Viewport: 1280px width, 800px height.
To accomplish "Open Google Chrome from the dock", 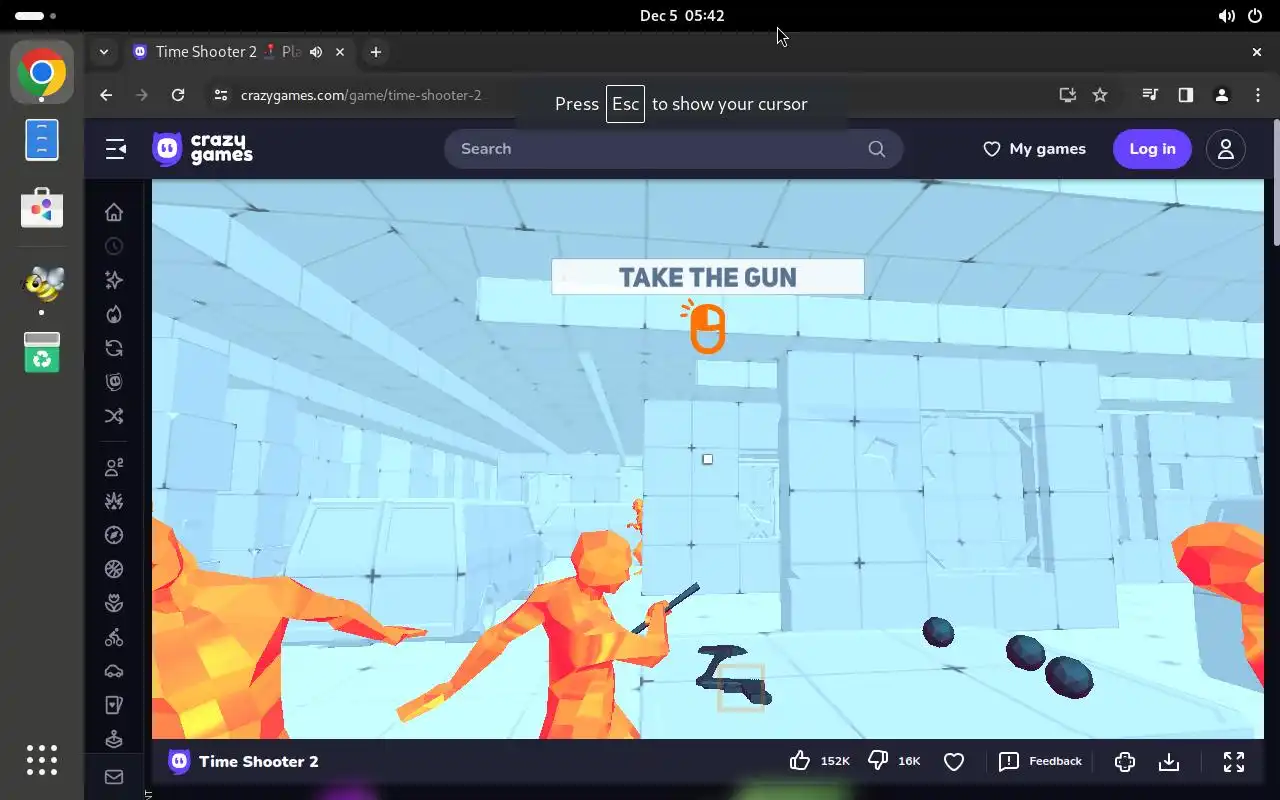I will click(x=42, y=72).
